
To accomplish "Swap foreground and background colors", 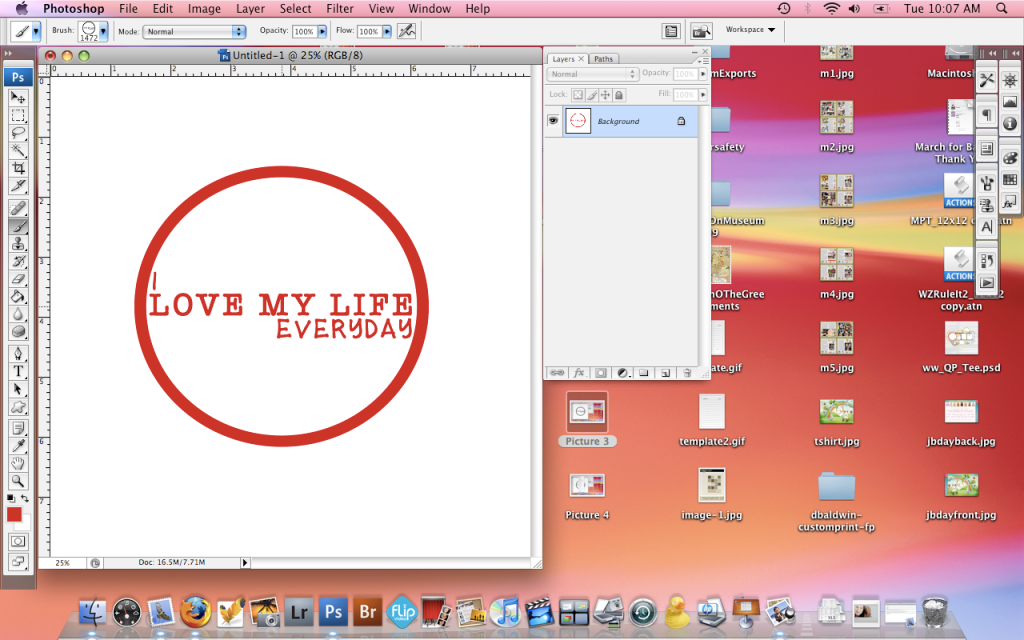I will 25,499.
